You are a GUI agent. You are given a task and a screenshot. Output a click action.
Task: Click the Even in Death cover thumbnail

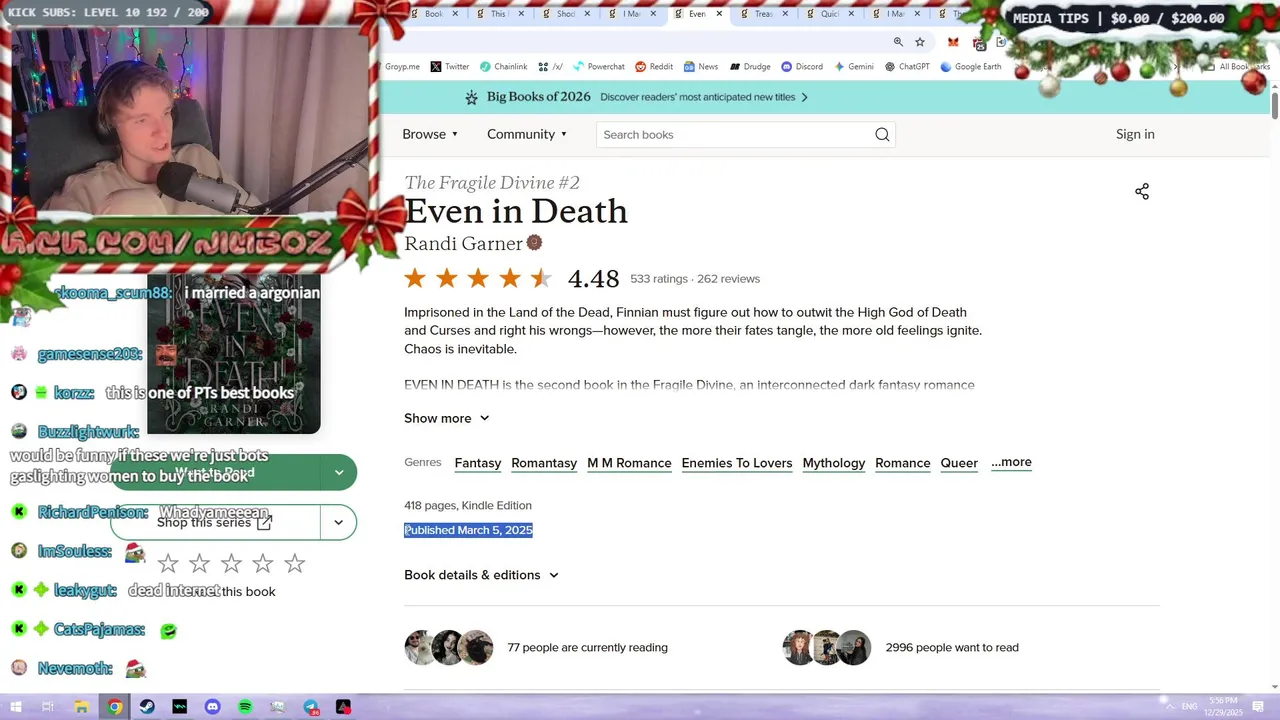point(234,355)
